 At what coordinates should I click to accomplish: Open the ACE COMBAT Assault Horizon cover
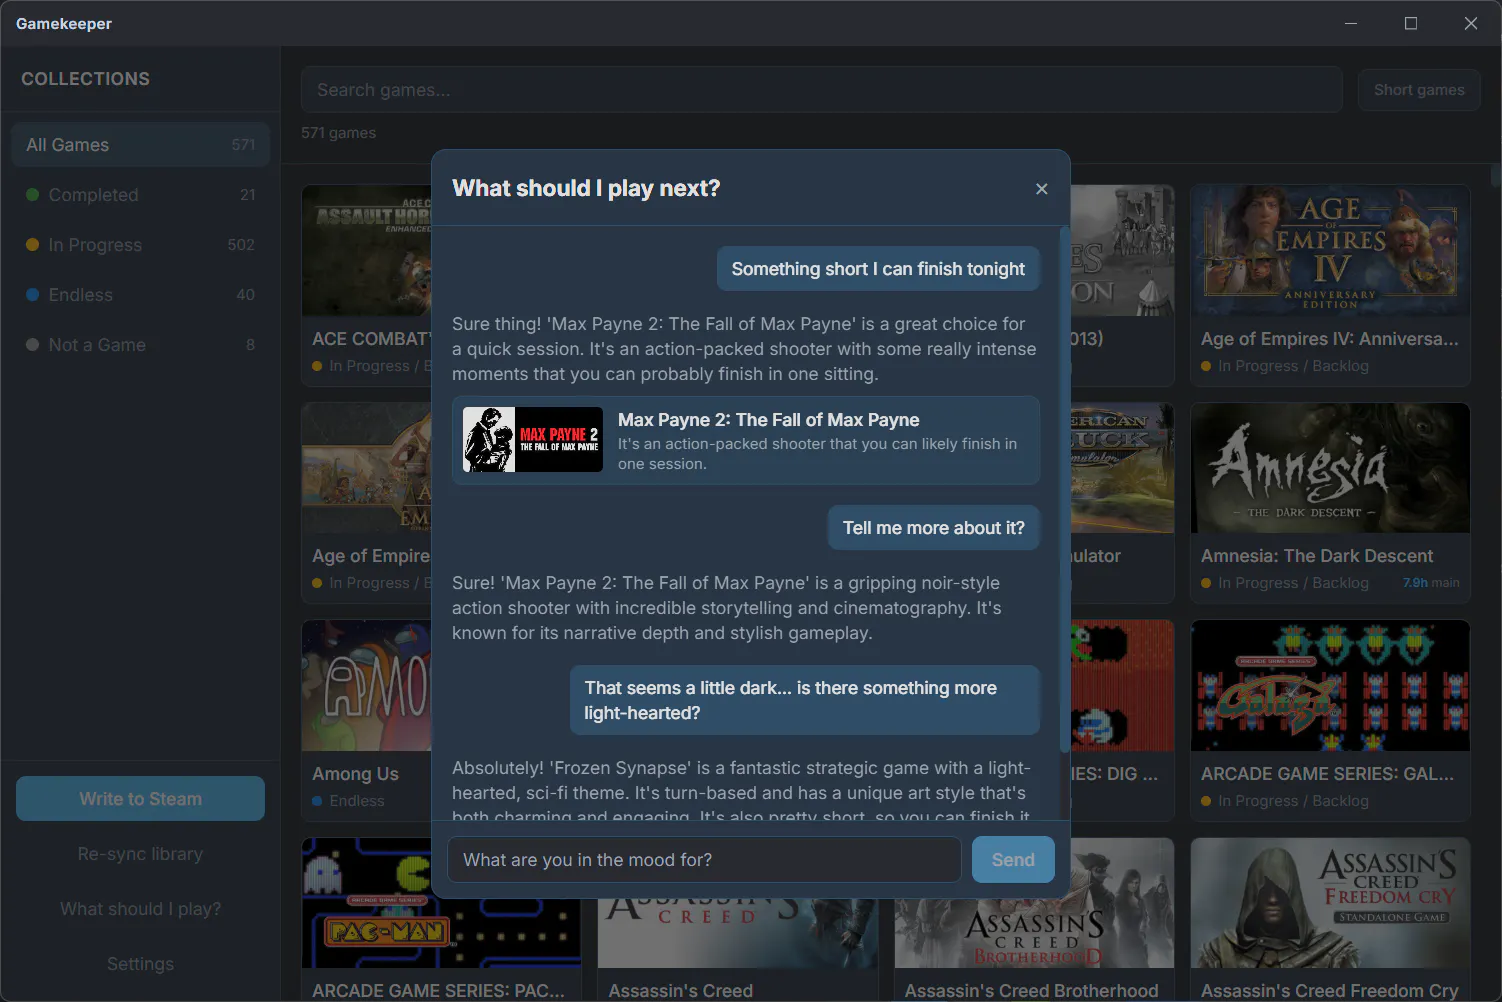tap(367, 250)
